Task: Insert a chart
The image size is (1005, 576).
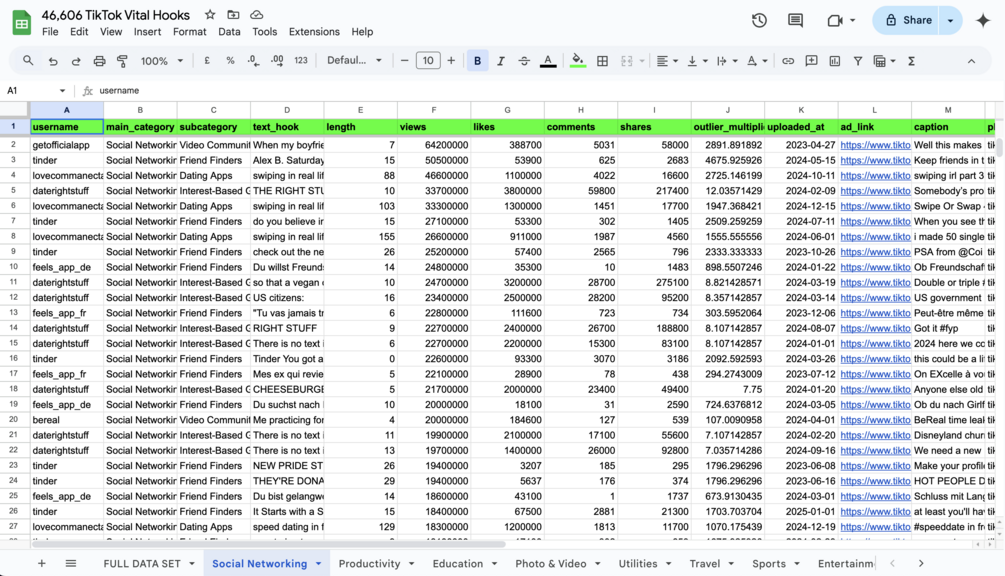Action: pyautogui.click(x=835, y=61)
